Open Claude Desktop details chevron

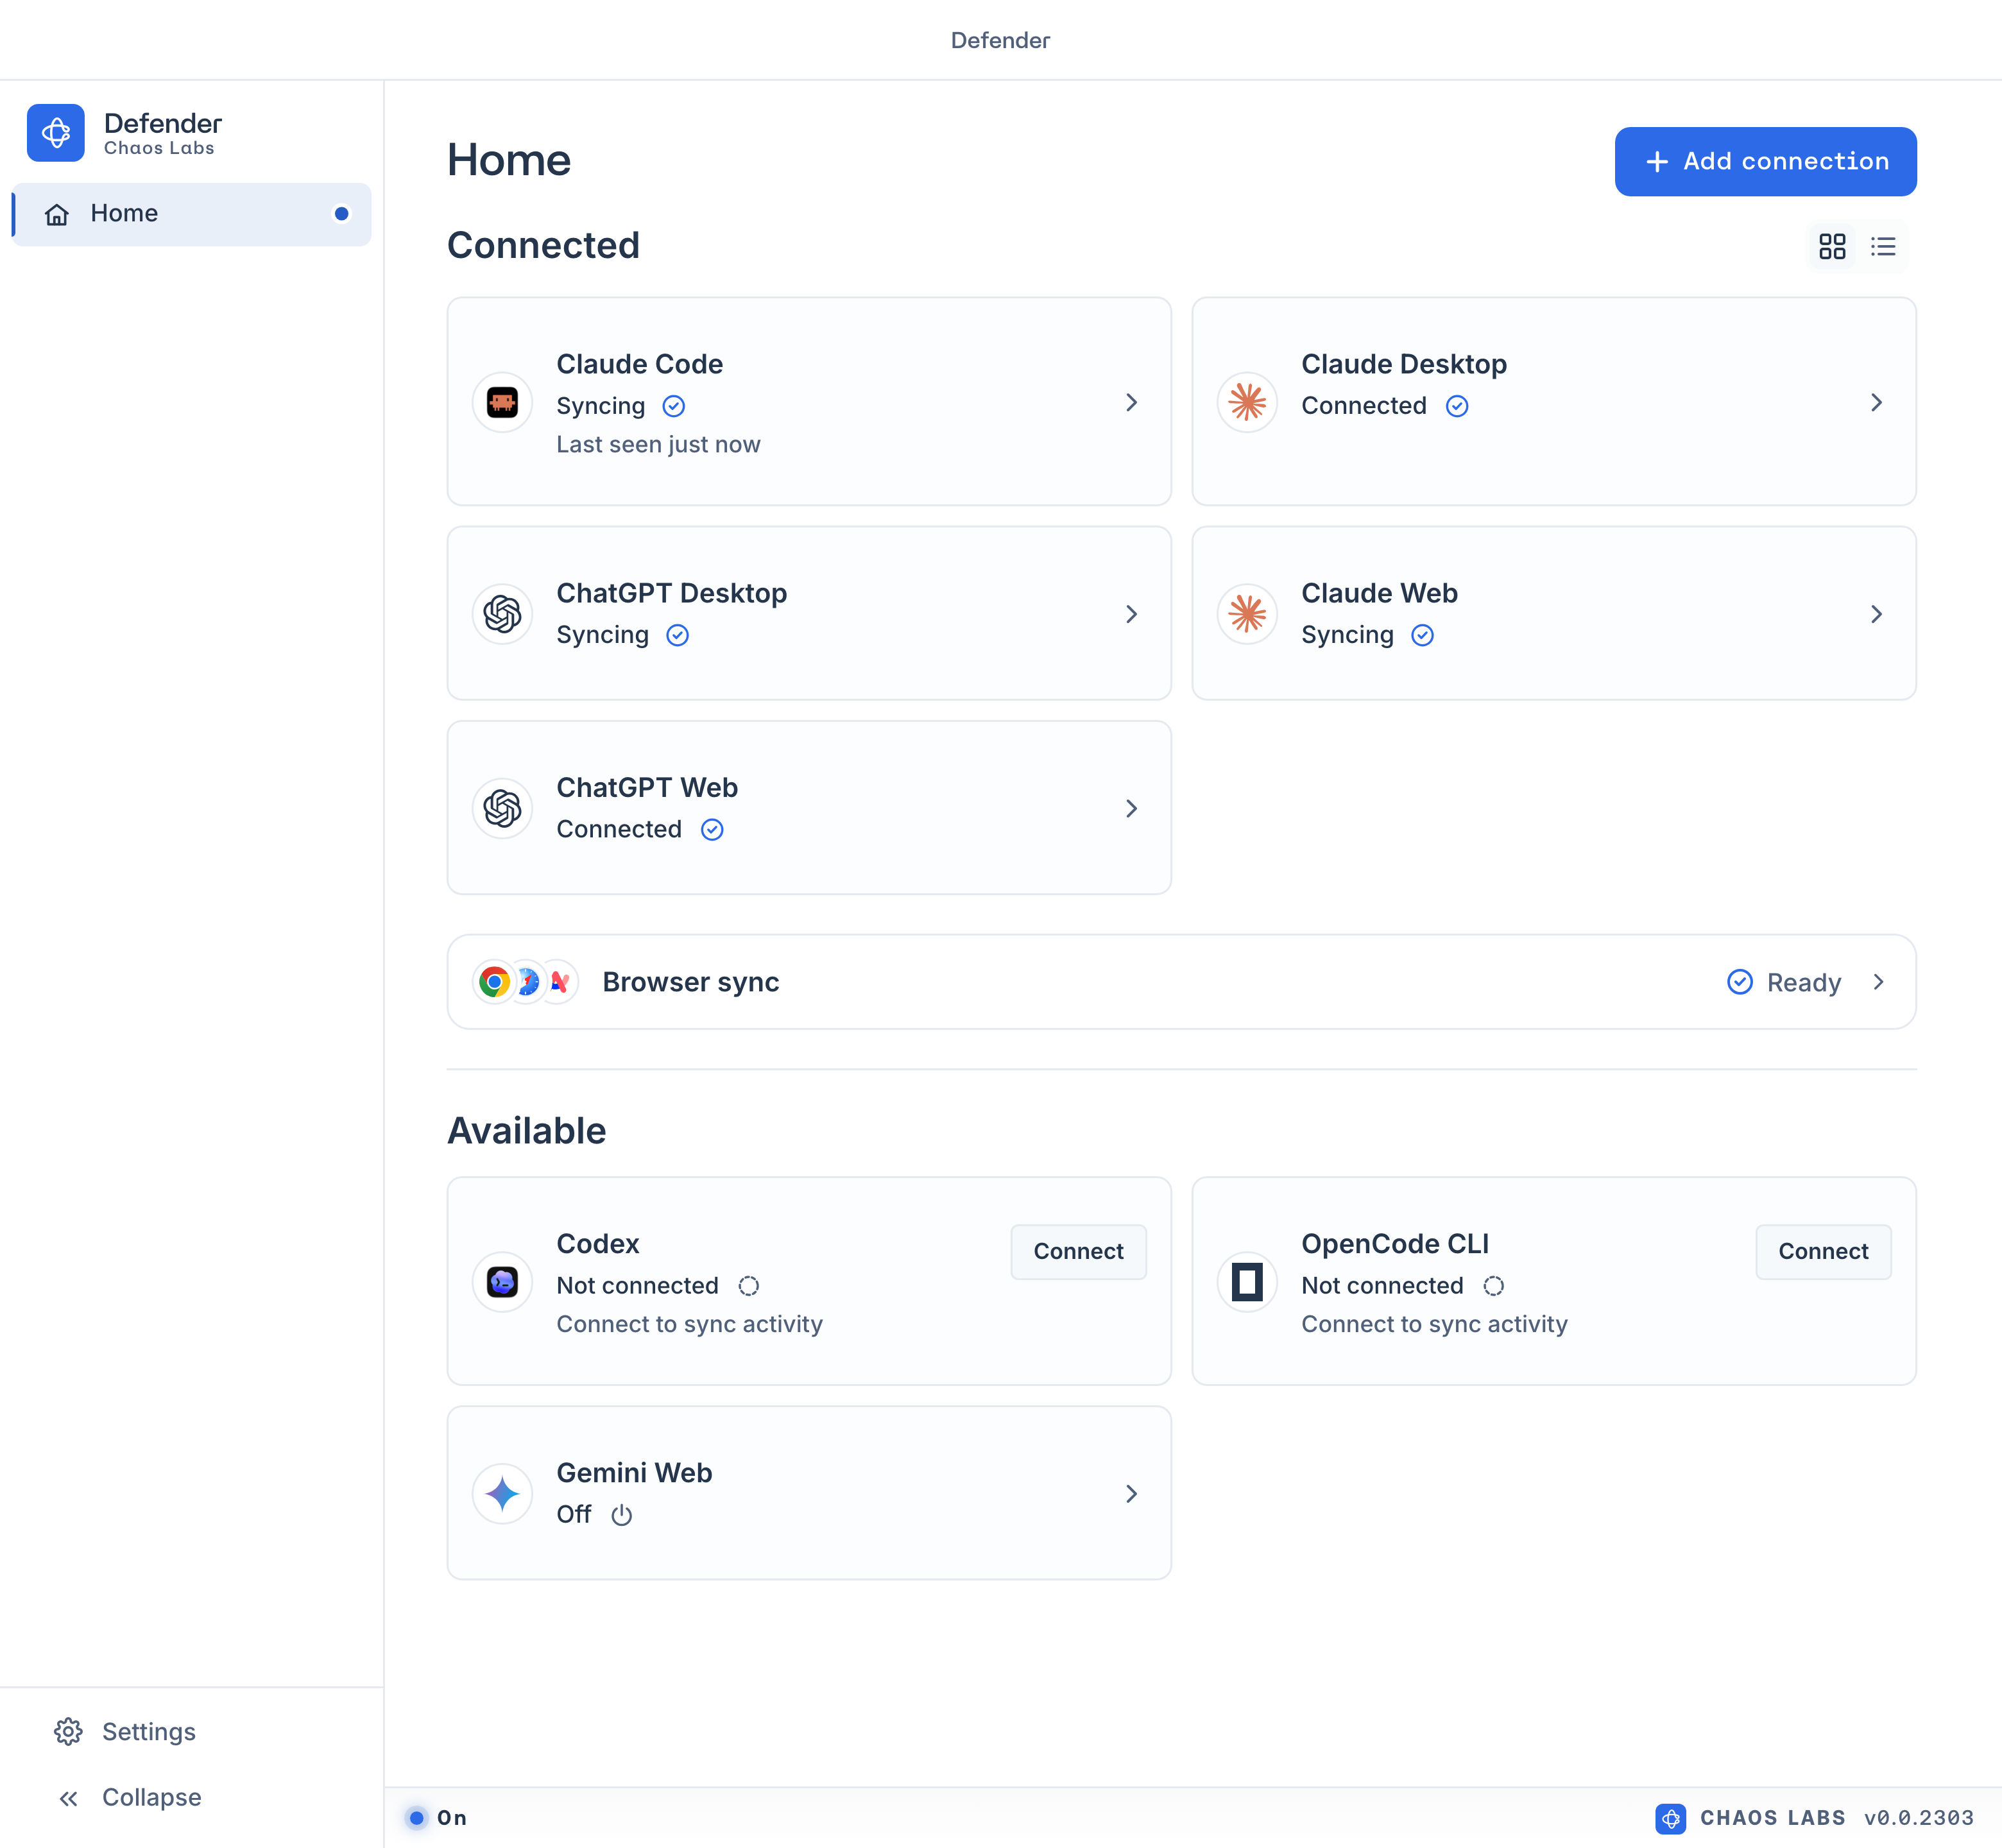pos(1876,402)
